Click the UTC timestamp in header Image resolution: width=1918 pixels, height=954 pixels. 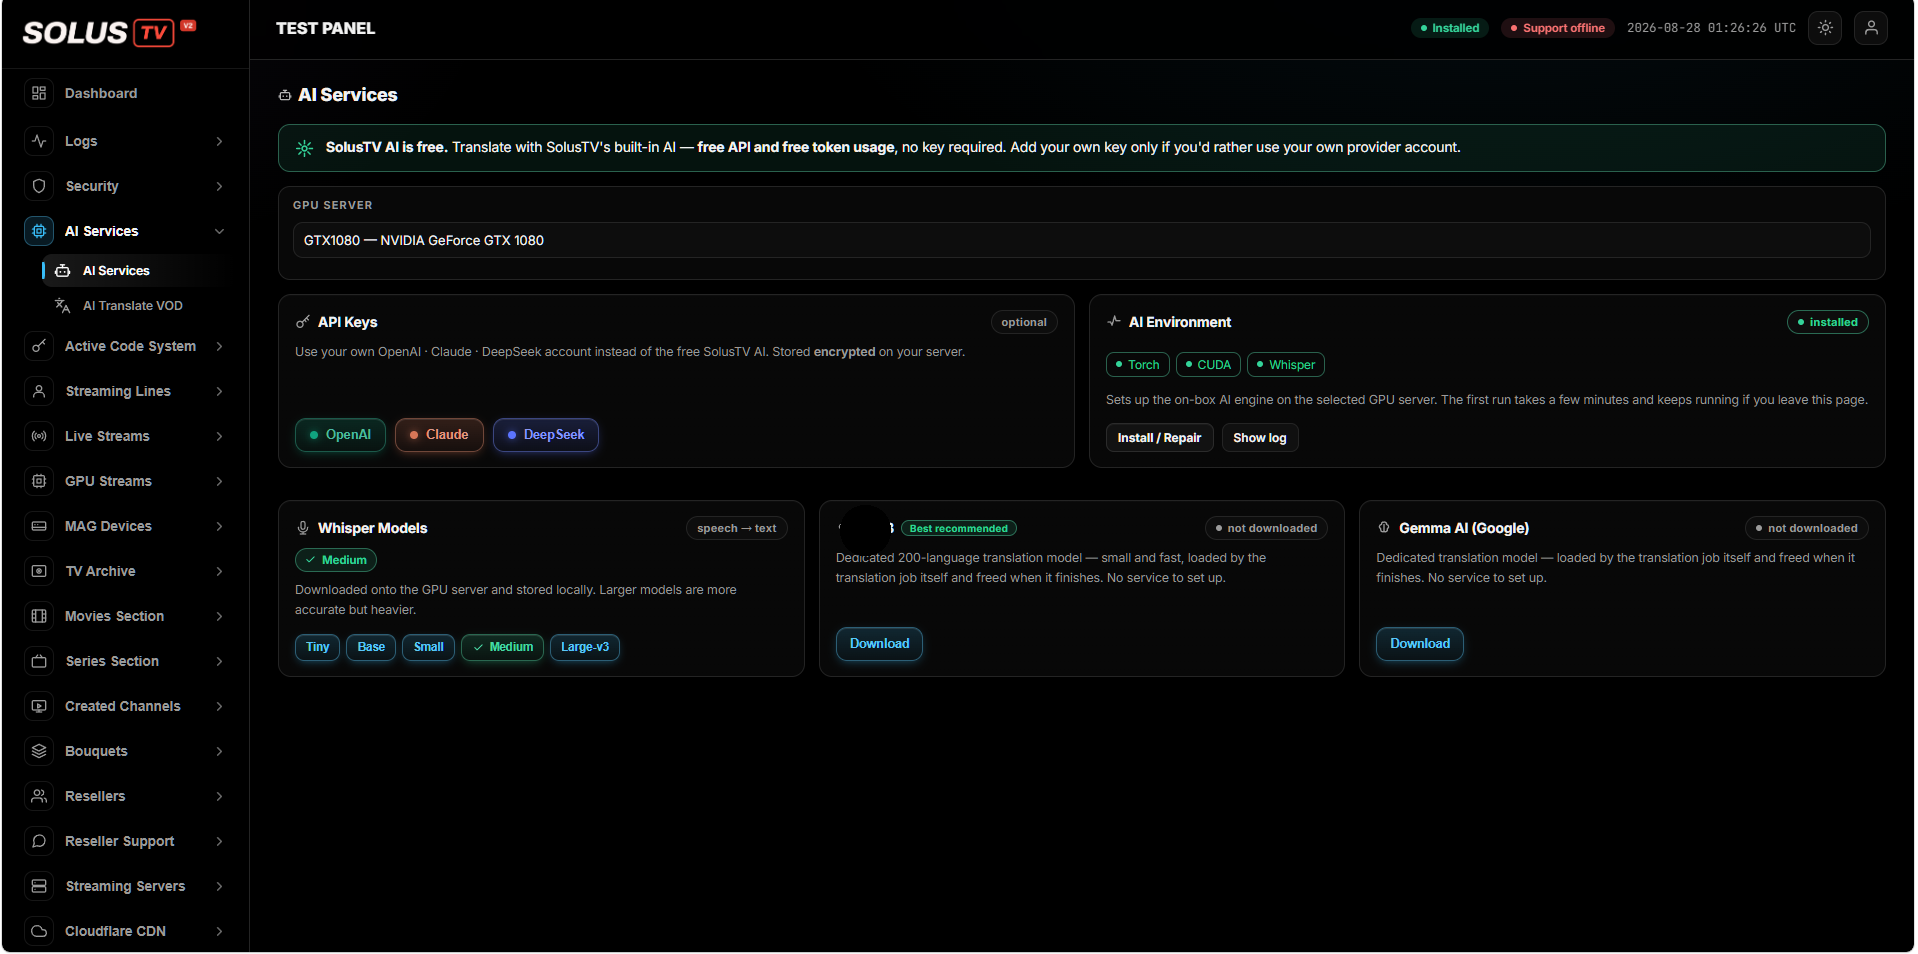(1711, 28)
